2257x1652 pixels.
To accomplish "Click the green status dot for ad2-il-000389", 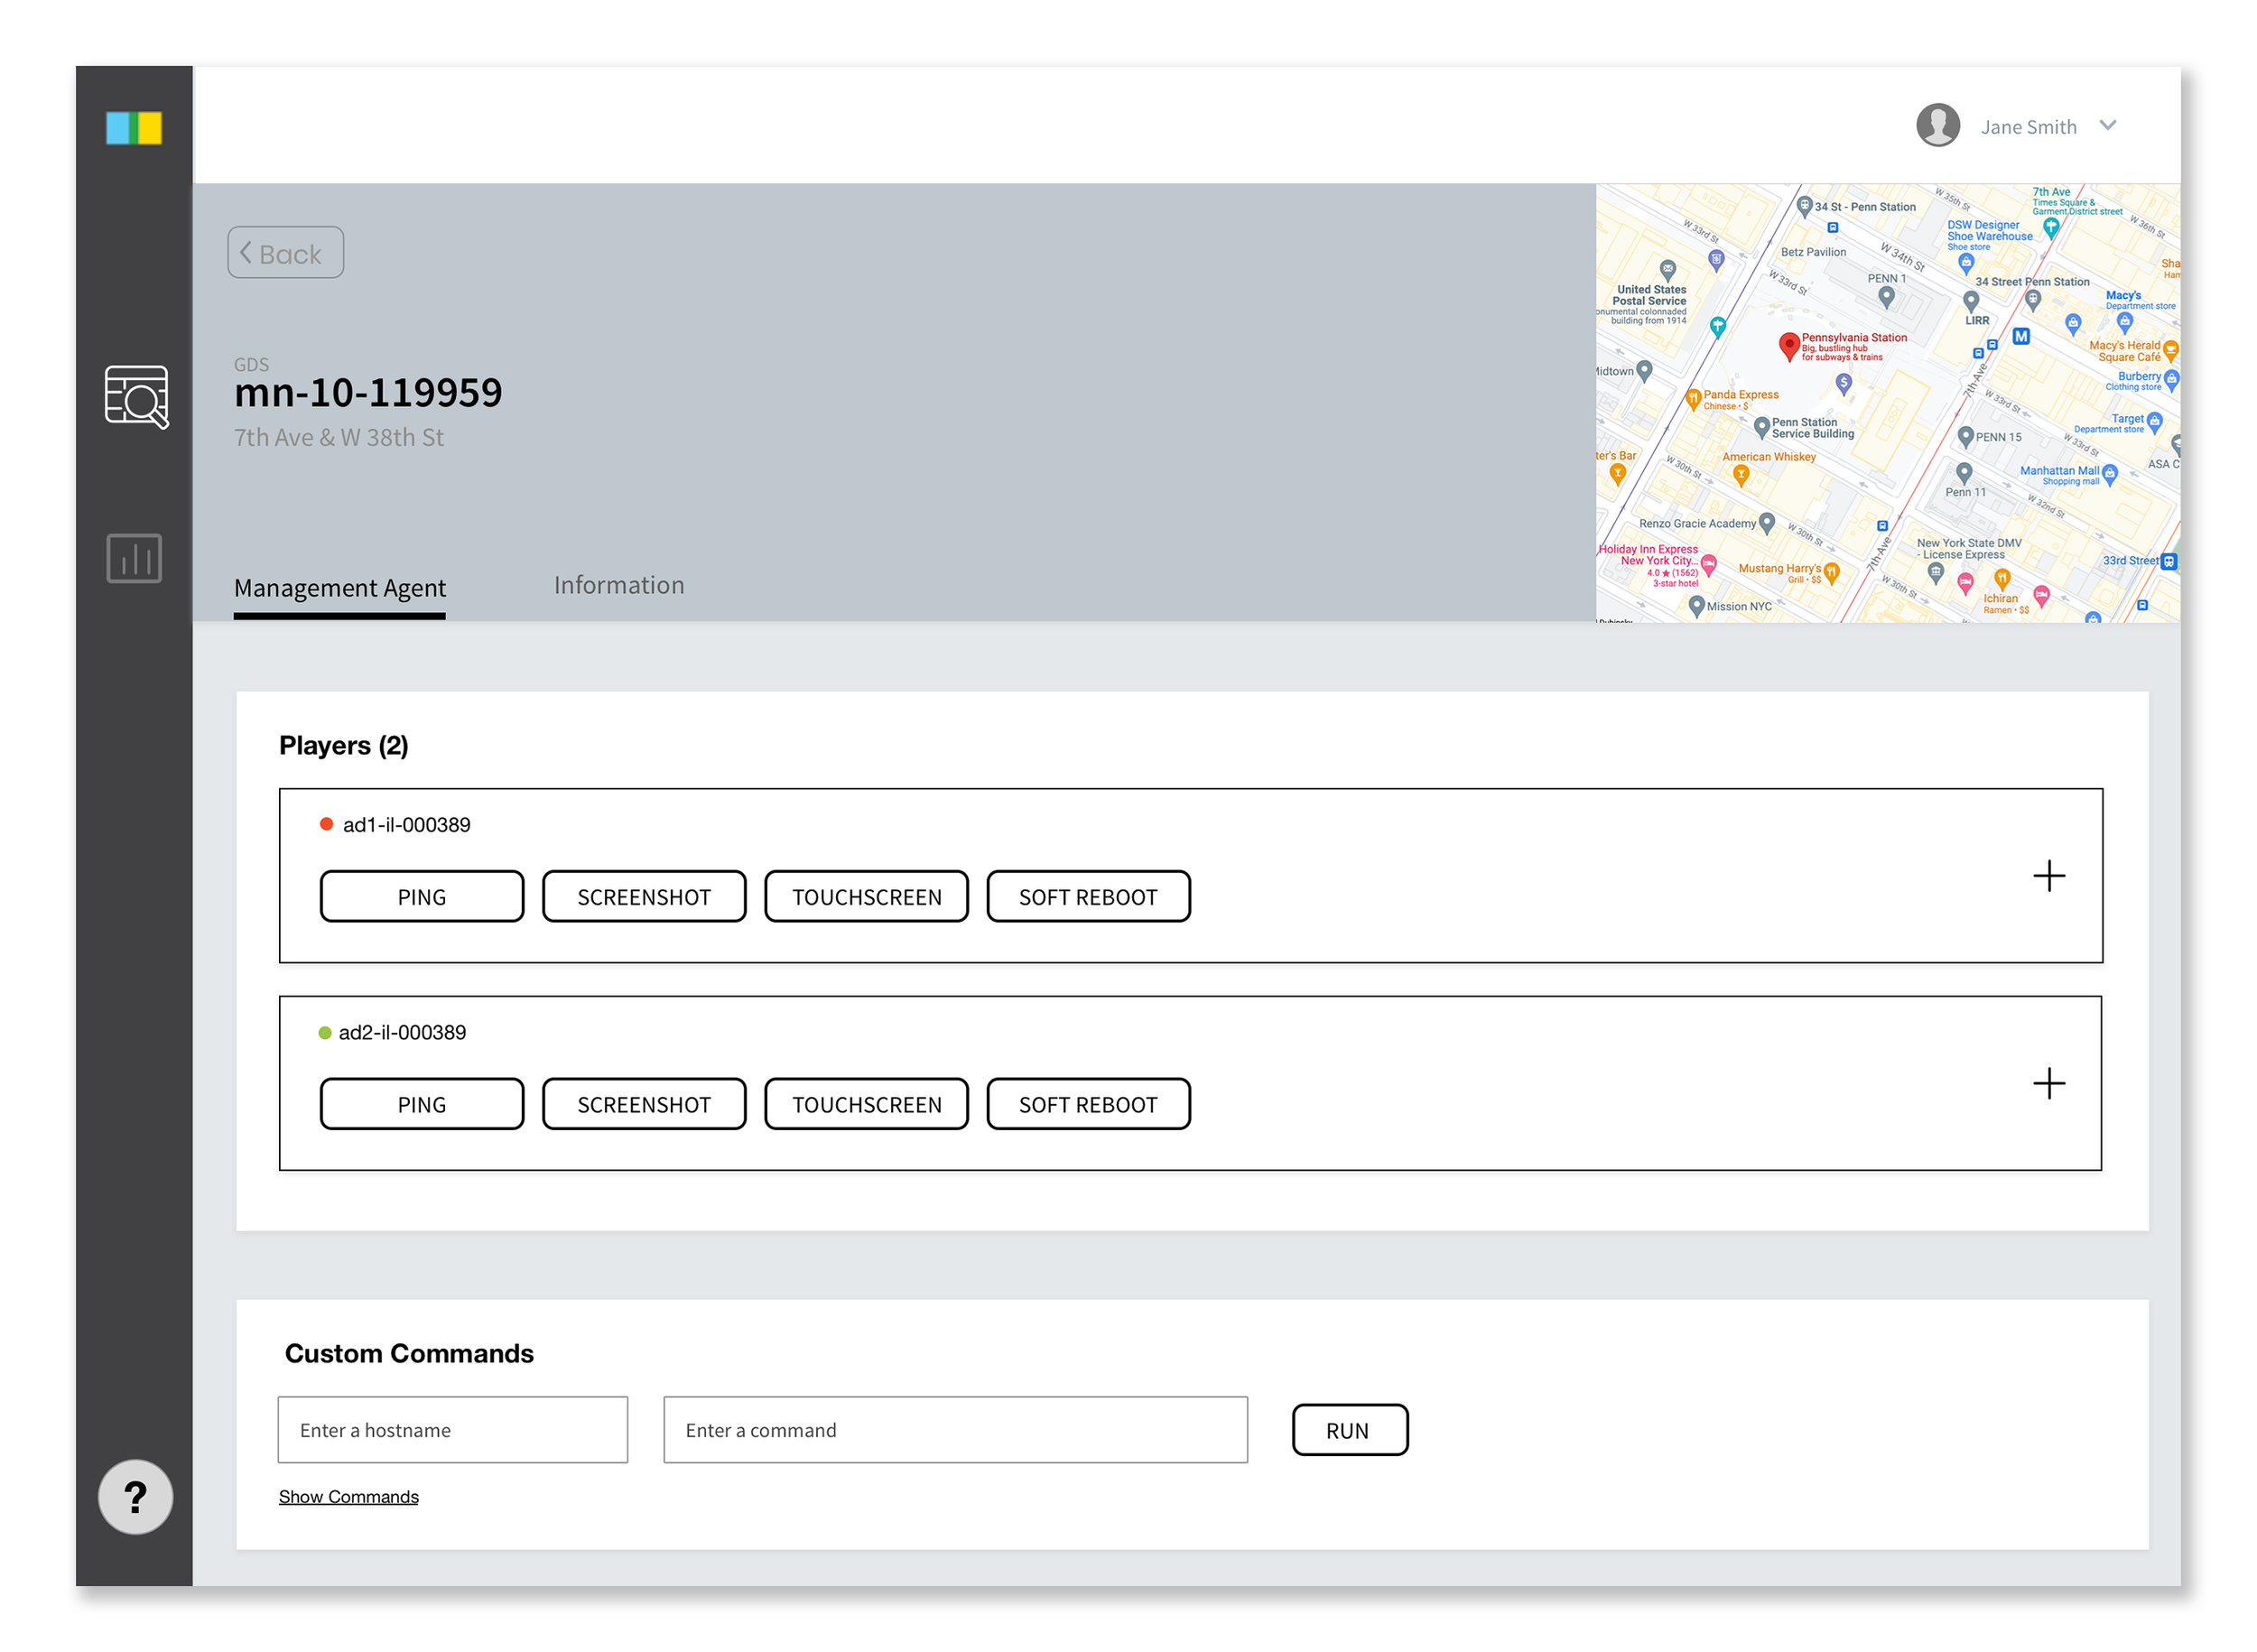I will click(325, 1032).
